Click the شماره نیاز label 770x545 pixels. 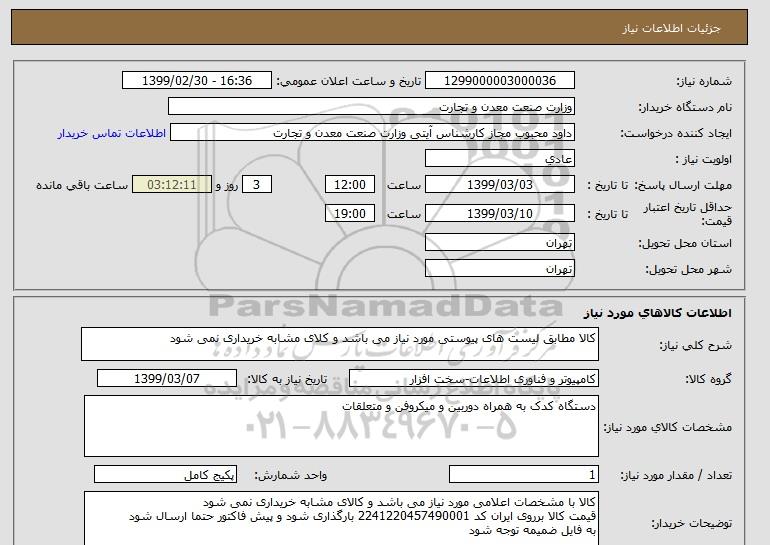tap(704, 81)
